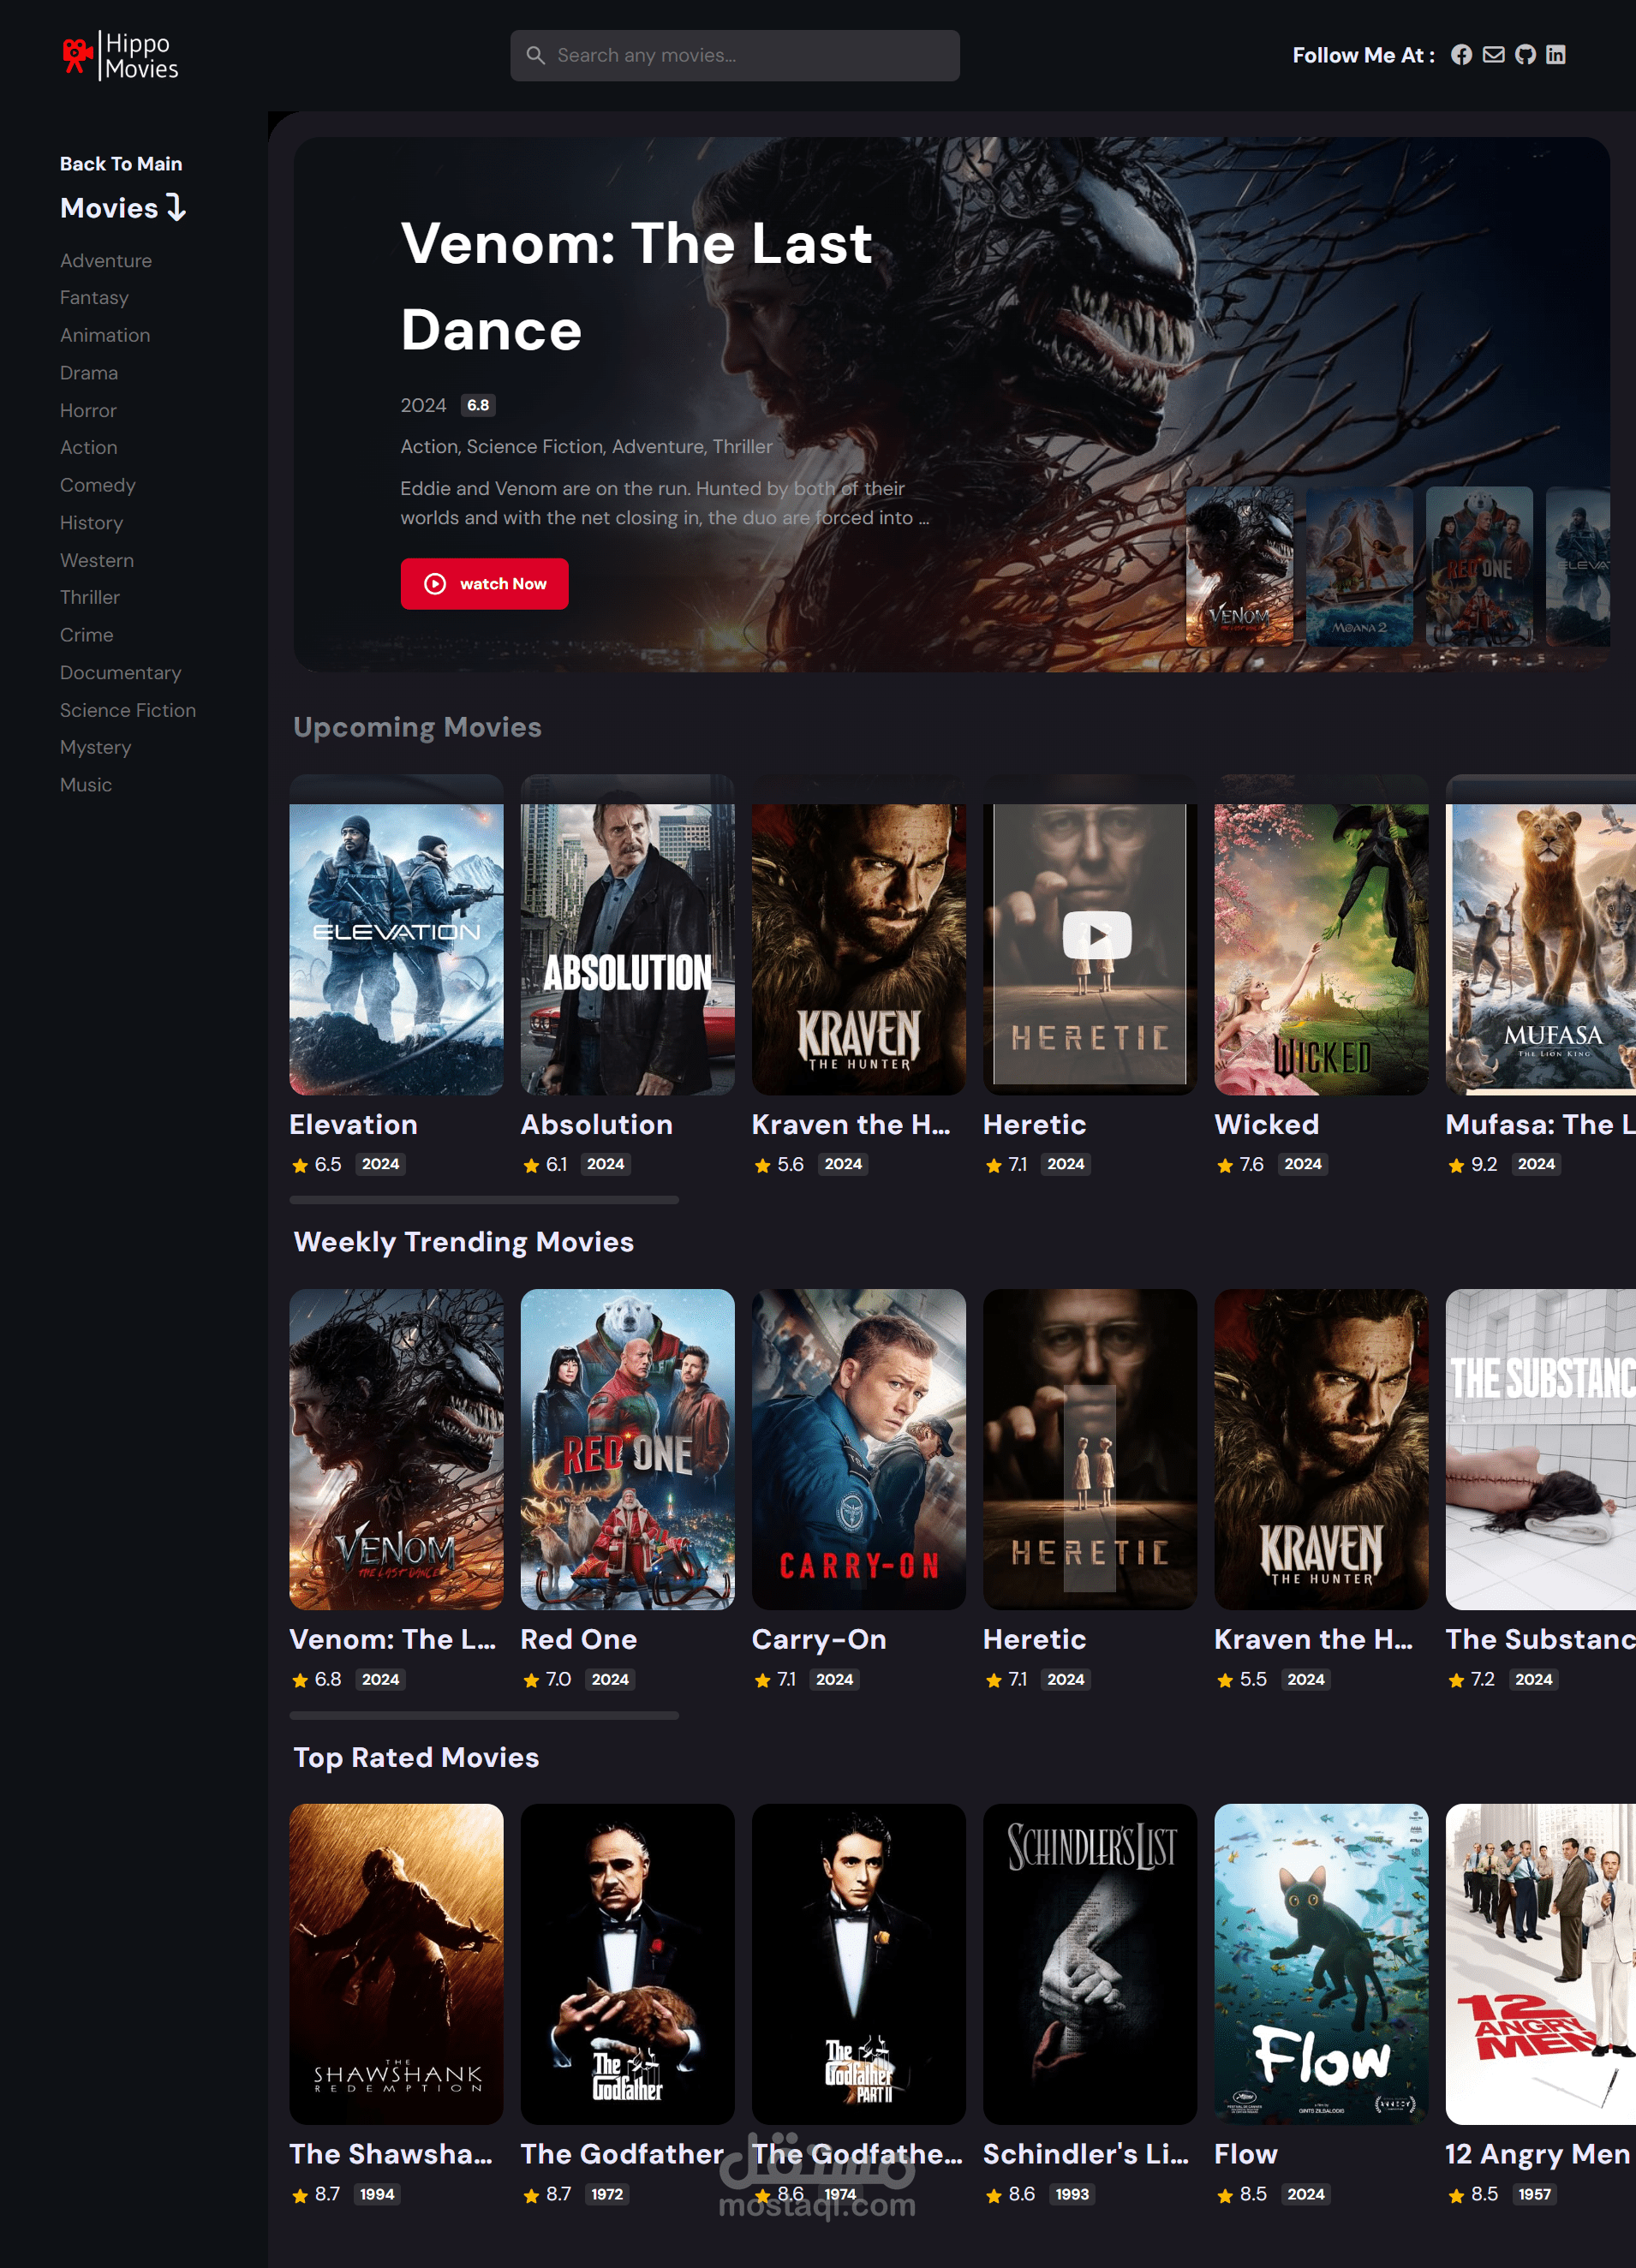1636x2268 pixels.
Task: Open the Venom poster in Weekly Trending
Action: coord(396,1449)
